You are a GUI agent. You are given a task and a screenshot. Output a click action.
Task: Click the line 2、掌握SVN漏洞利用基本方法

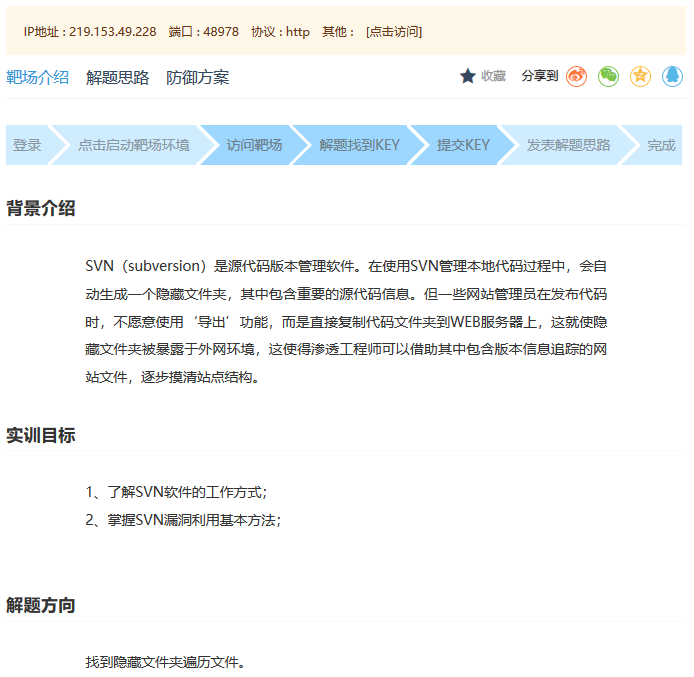tap(183, 520)
